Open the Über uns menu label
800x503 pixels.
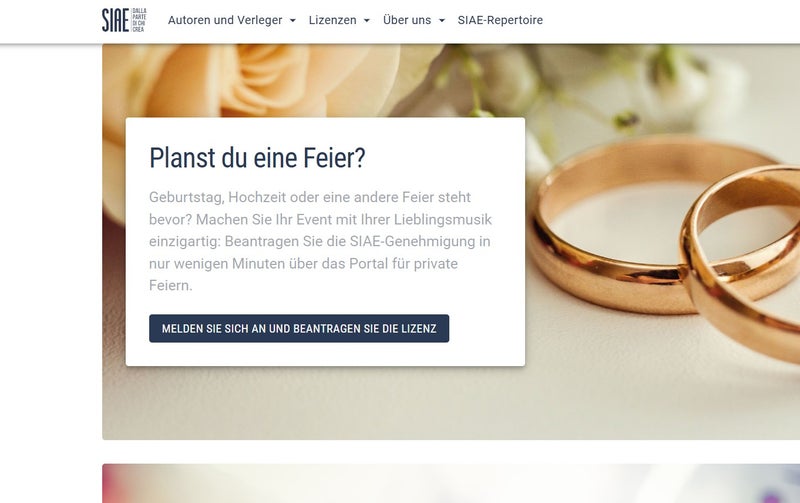(407, 20)
